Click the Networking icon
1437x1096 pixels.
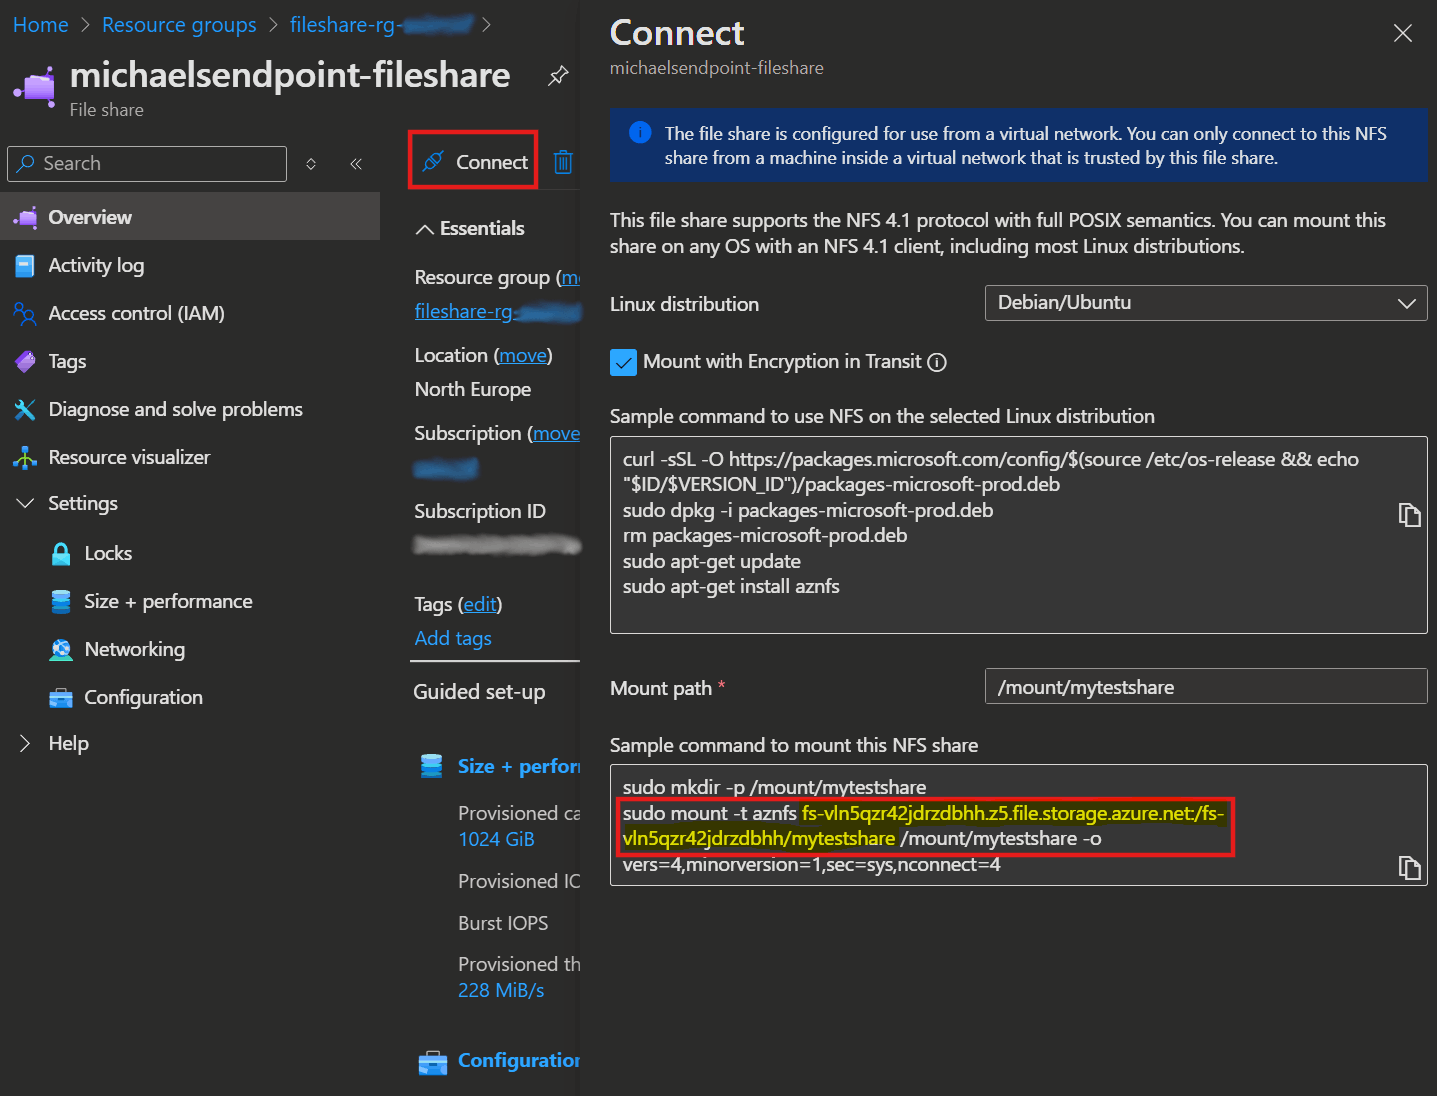(x=61, y=649)
